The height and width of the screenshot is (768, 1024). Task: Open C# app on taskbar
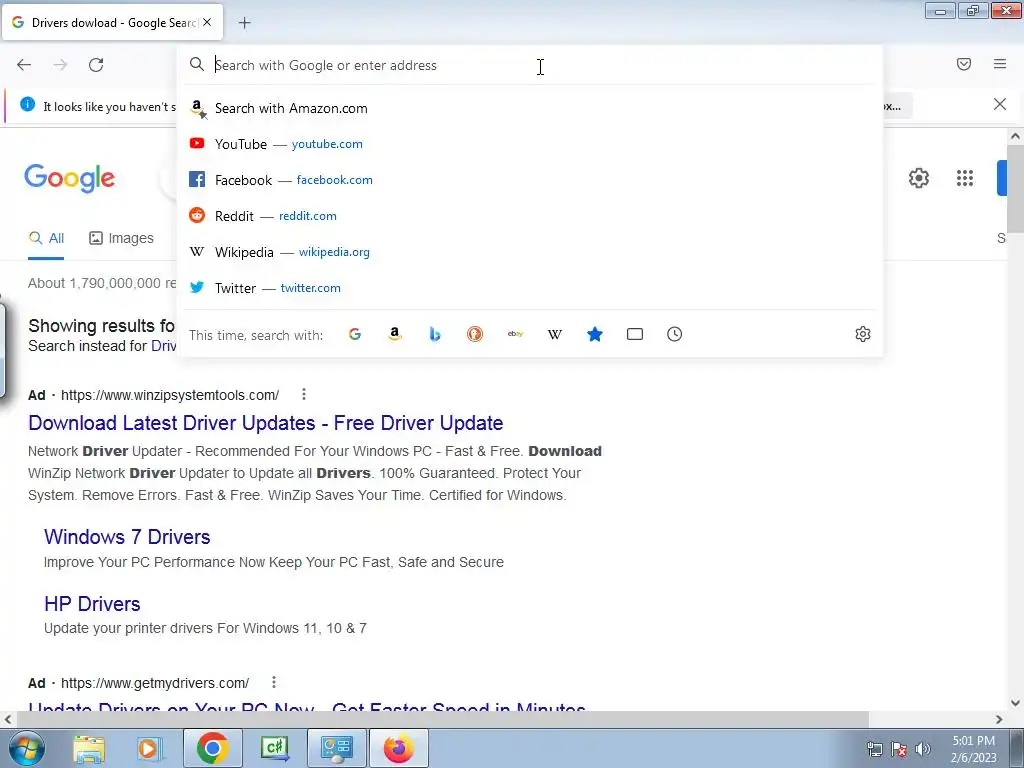(274, 748)
